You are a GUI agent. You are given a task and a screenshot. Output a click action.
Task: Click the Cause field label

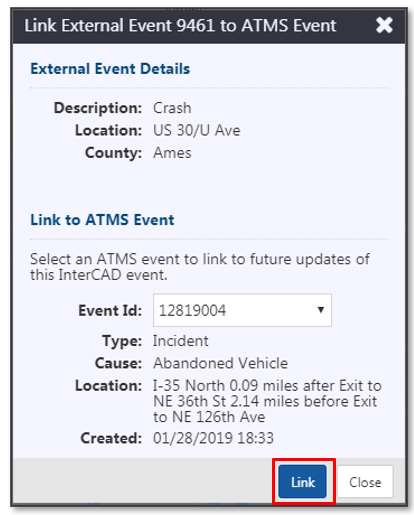[119, 363]
